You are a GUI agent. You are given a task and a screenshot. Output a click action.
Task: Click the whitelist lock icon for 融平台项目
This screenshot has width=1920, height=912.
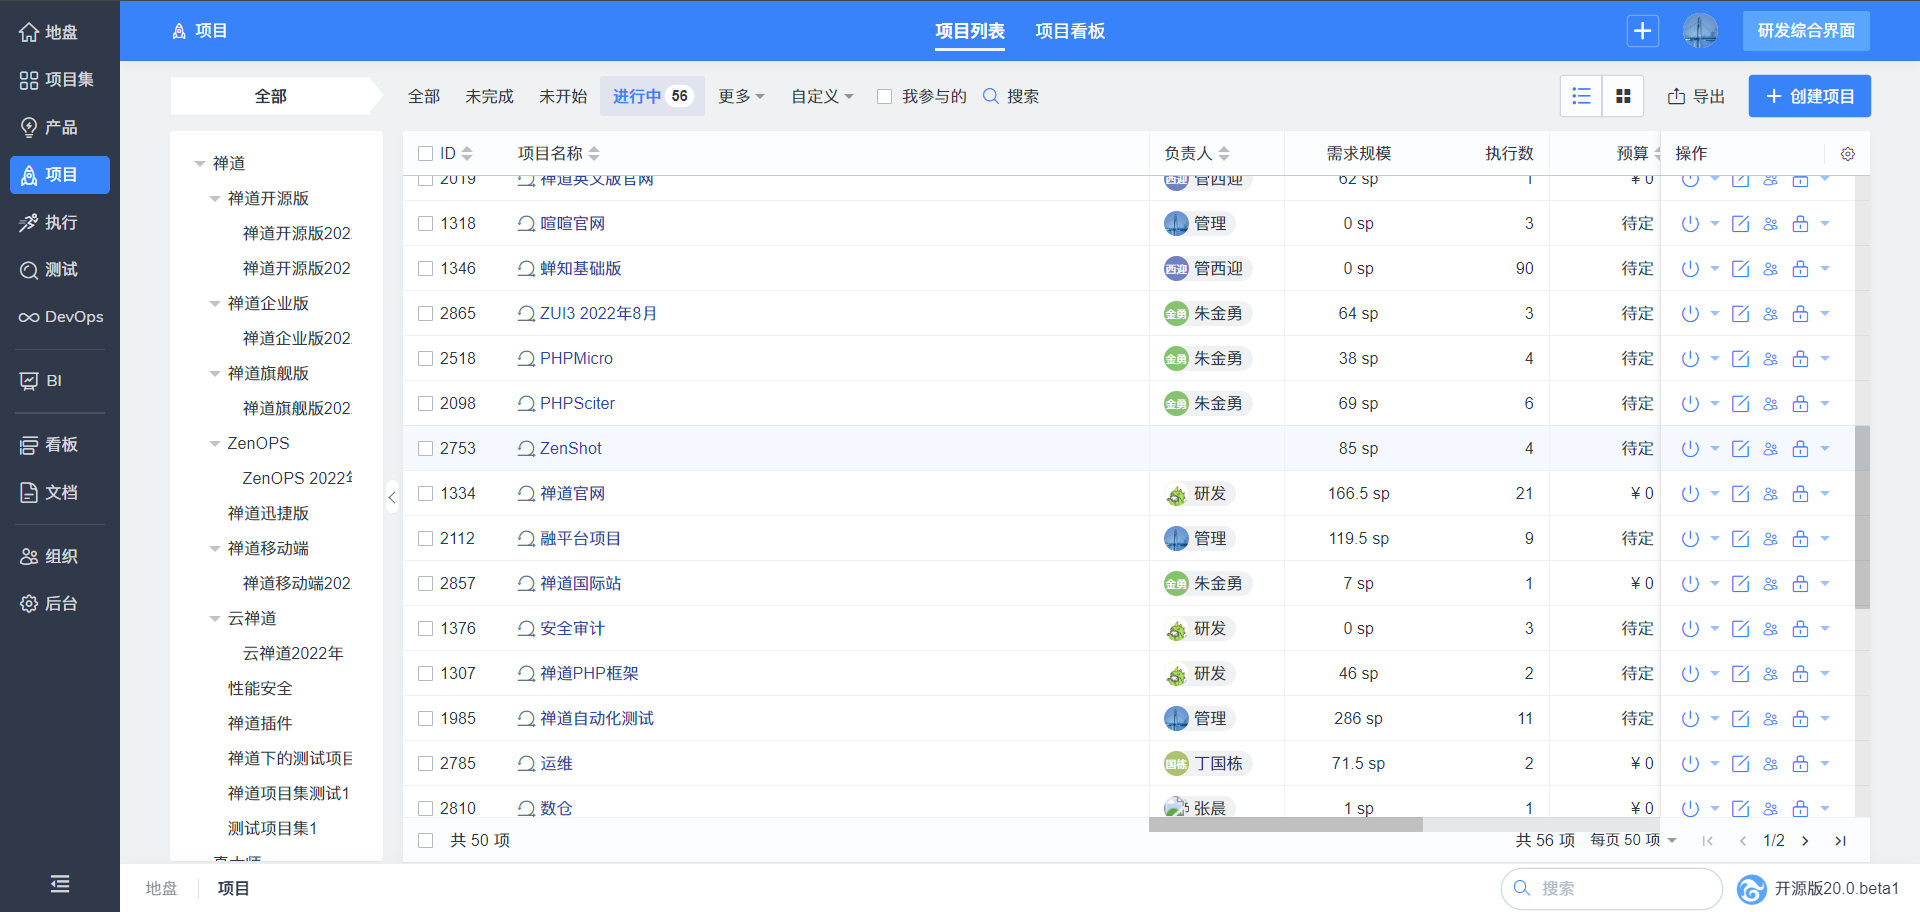click(1800, 539)
